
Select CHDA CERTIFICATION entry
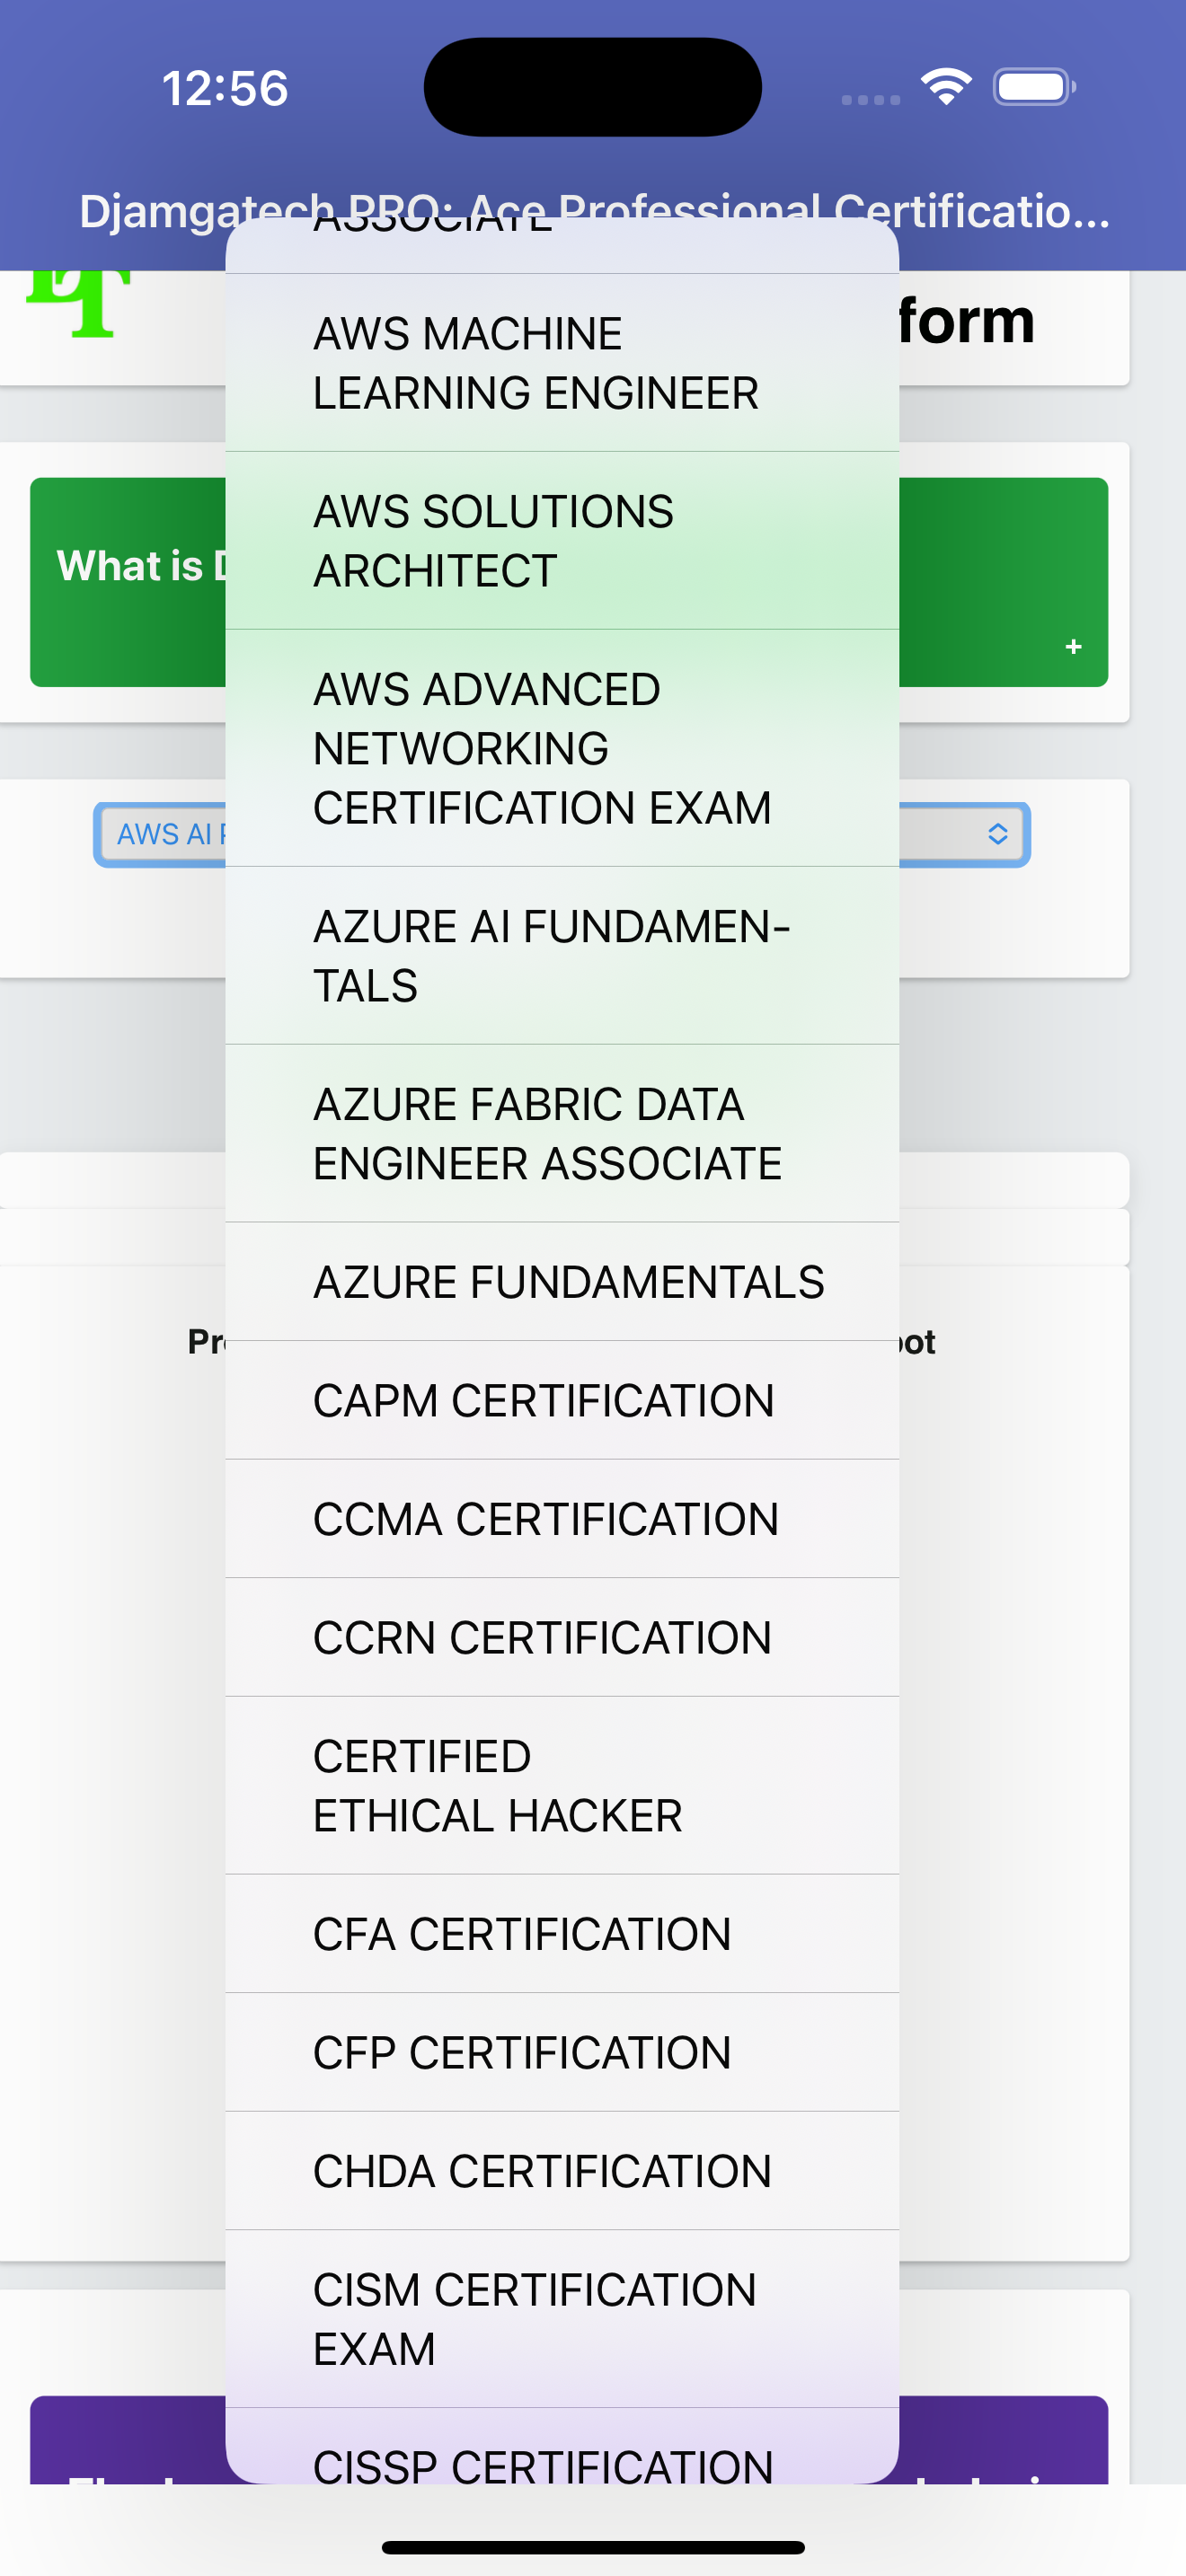point(562,2171)
